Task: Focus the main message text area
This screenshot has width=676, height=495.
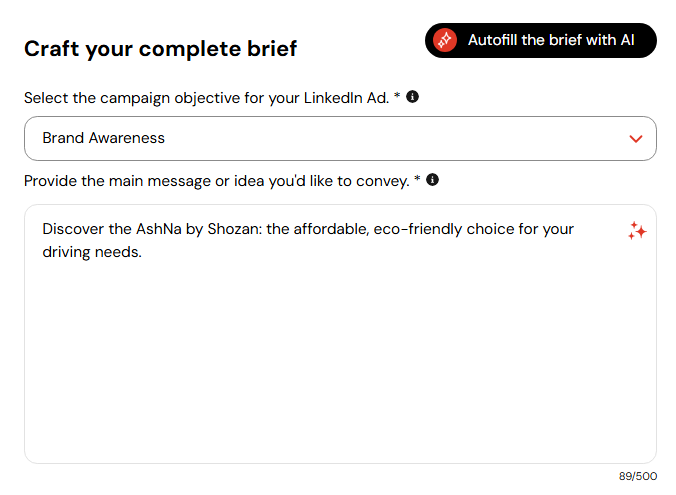Action: coord(340,334)
